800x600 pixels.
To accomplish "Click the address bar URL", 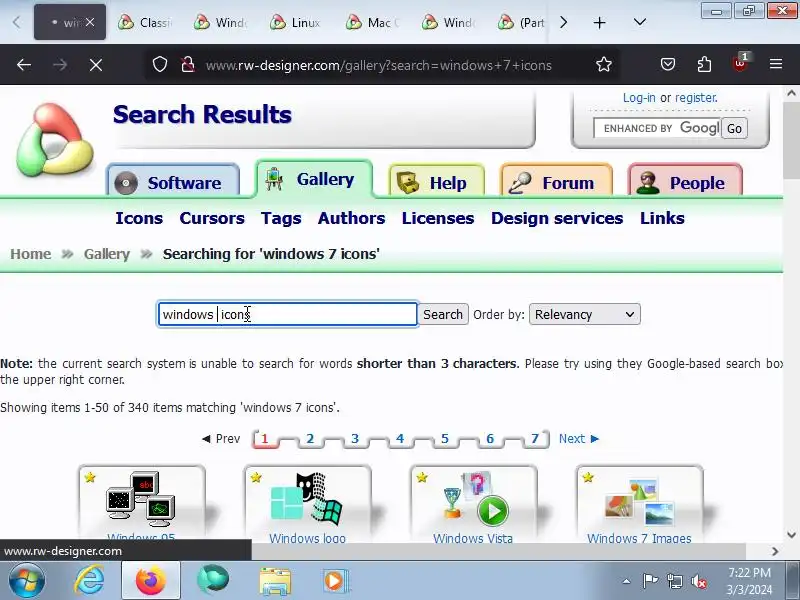I will coord(378,65).
